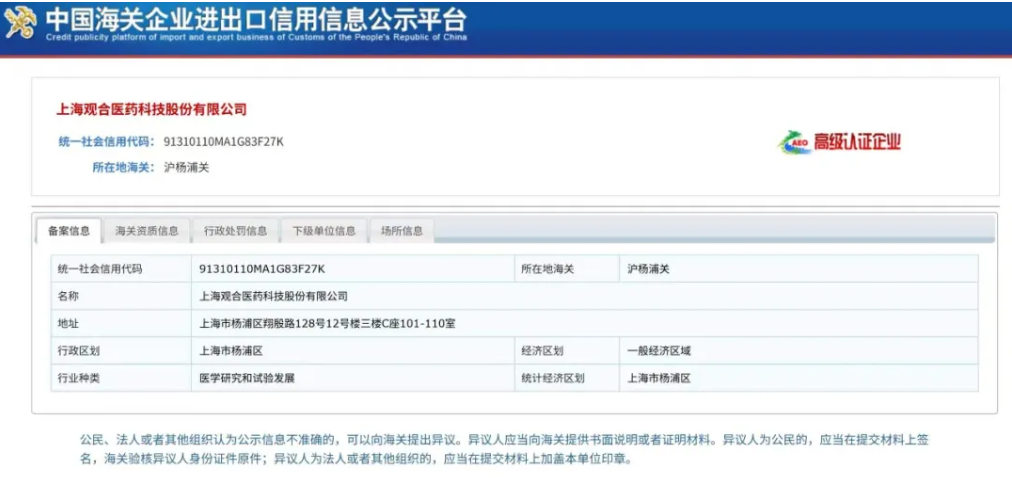
Task: Click the platform title 中国海关企业进出口信用信息公示平台
Action: tap(256, 18)
